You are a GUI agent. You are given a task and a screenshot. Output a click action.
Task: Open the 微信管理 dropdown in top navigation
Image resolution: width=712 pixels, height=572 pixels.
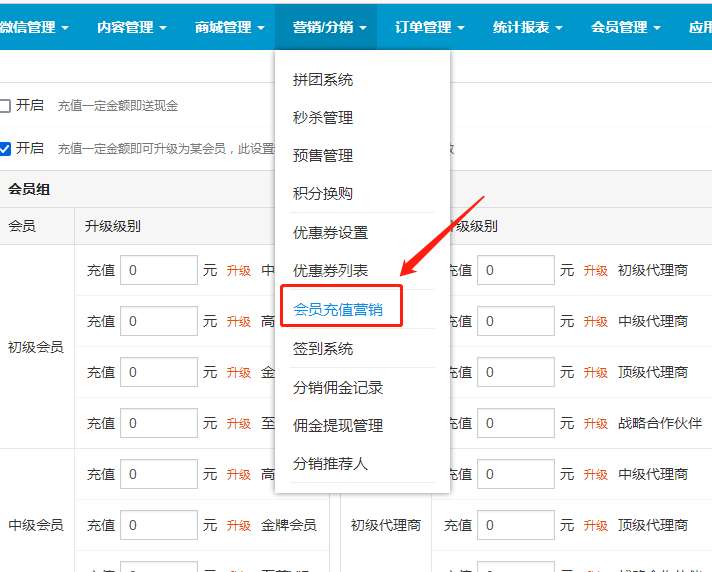point(33,27)
